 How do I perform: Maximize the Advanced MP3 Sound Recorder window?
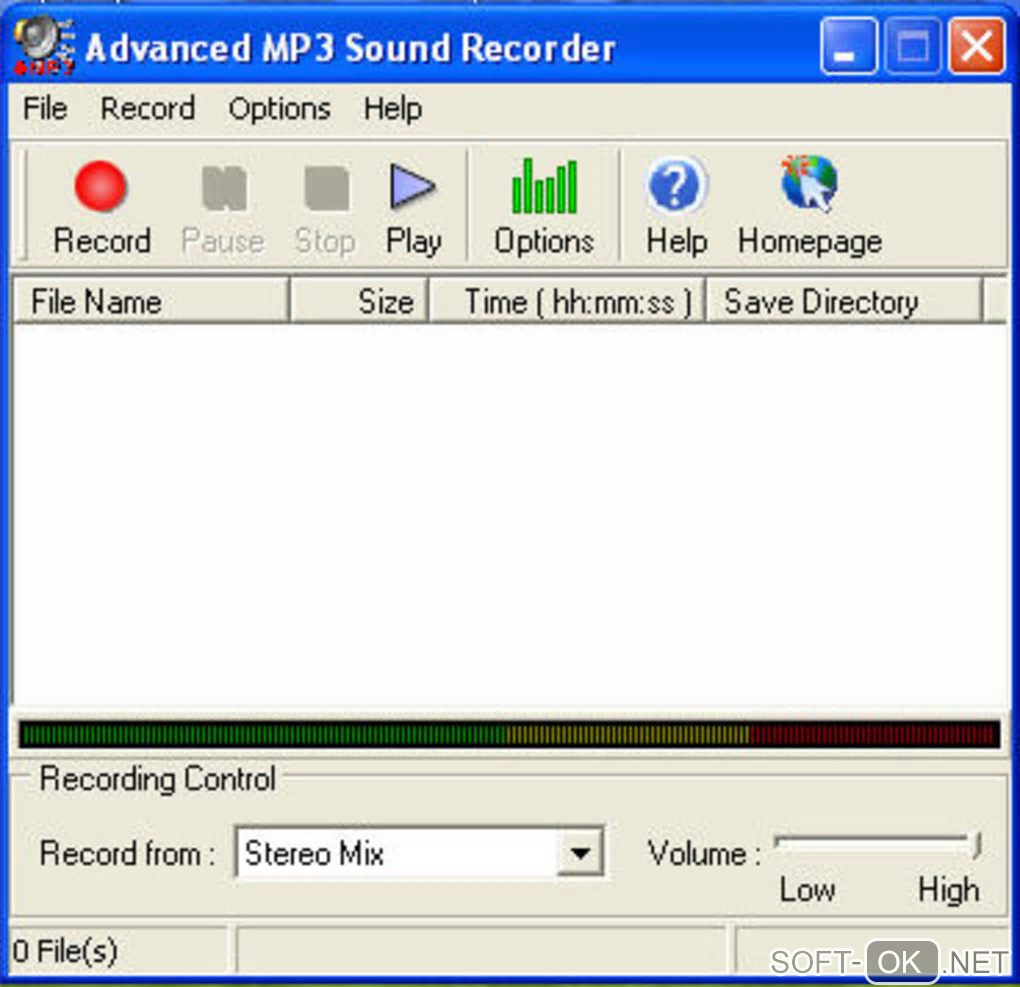(x=913, y=46)
